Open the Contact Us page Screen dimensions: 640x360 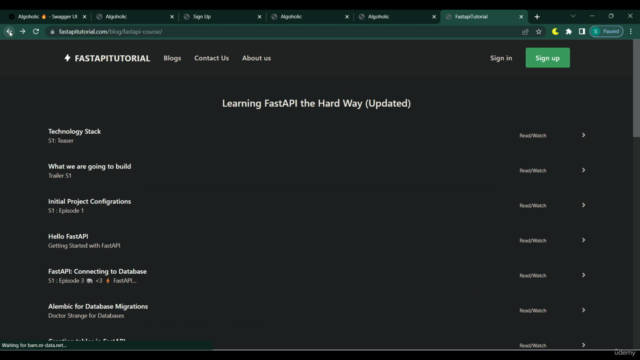pyautogui.click(x=211, y=58)
